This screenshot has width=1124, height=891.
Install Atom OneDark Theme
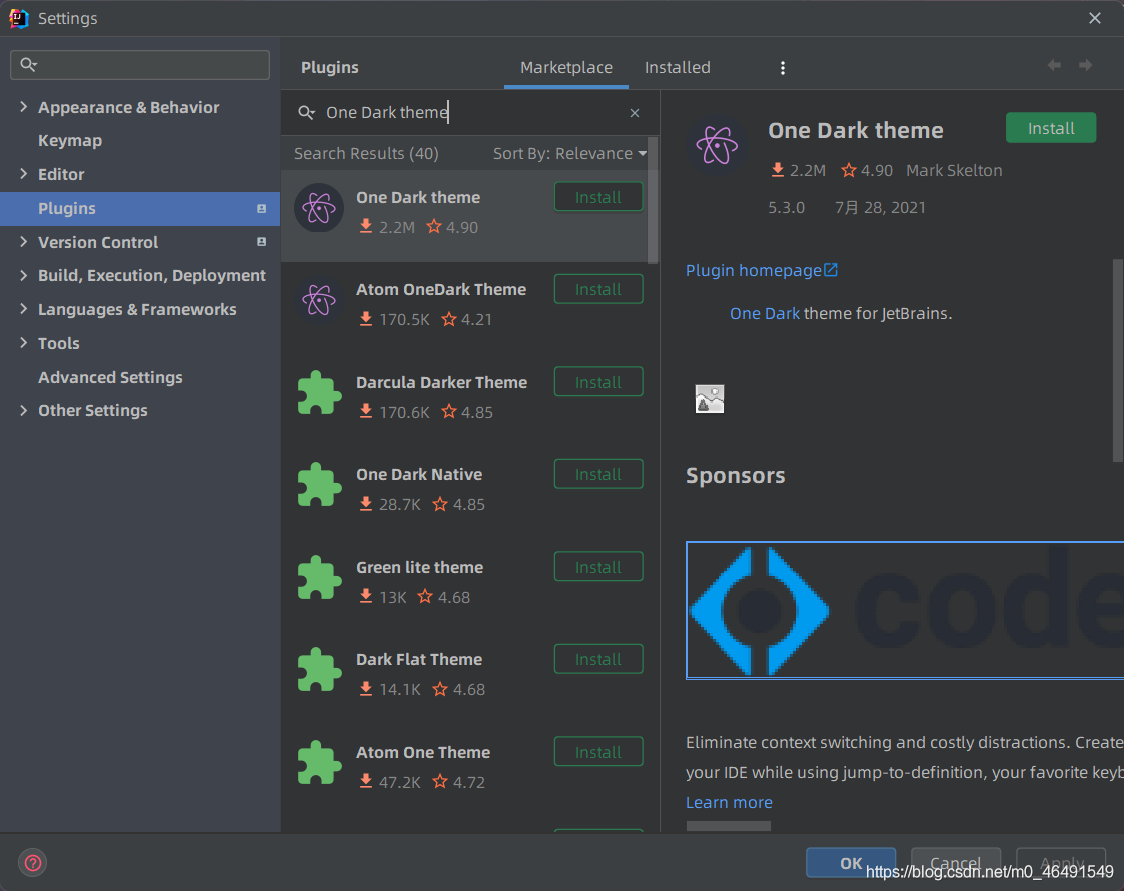point(599,290)
